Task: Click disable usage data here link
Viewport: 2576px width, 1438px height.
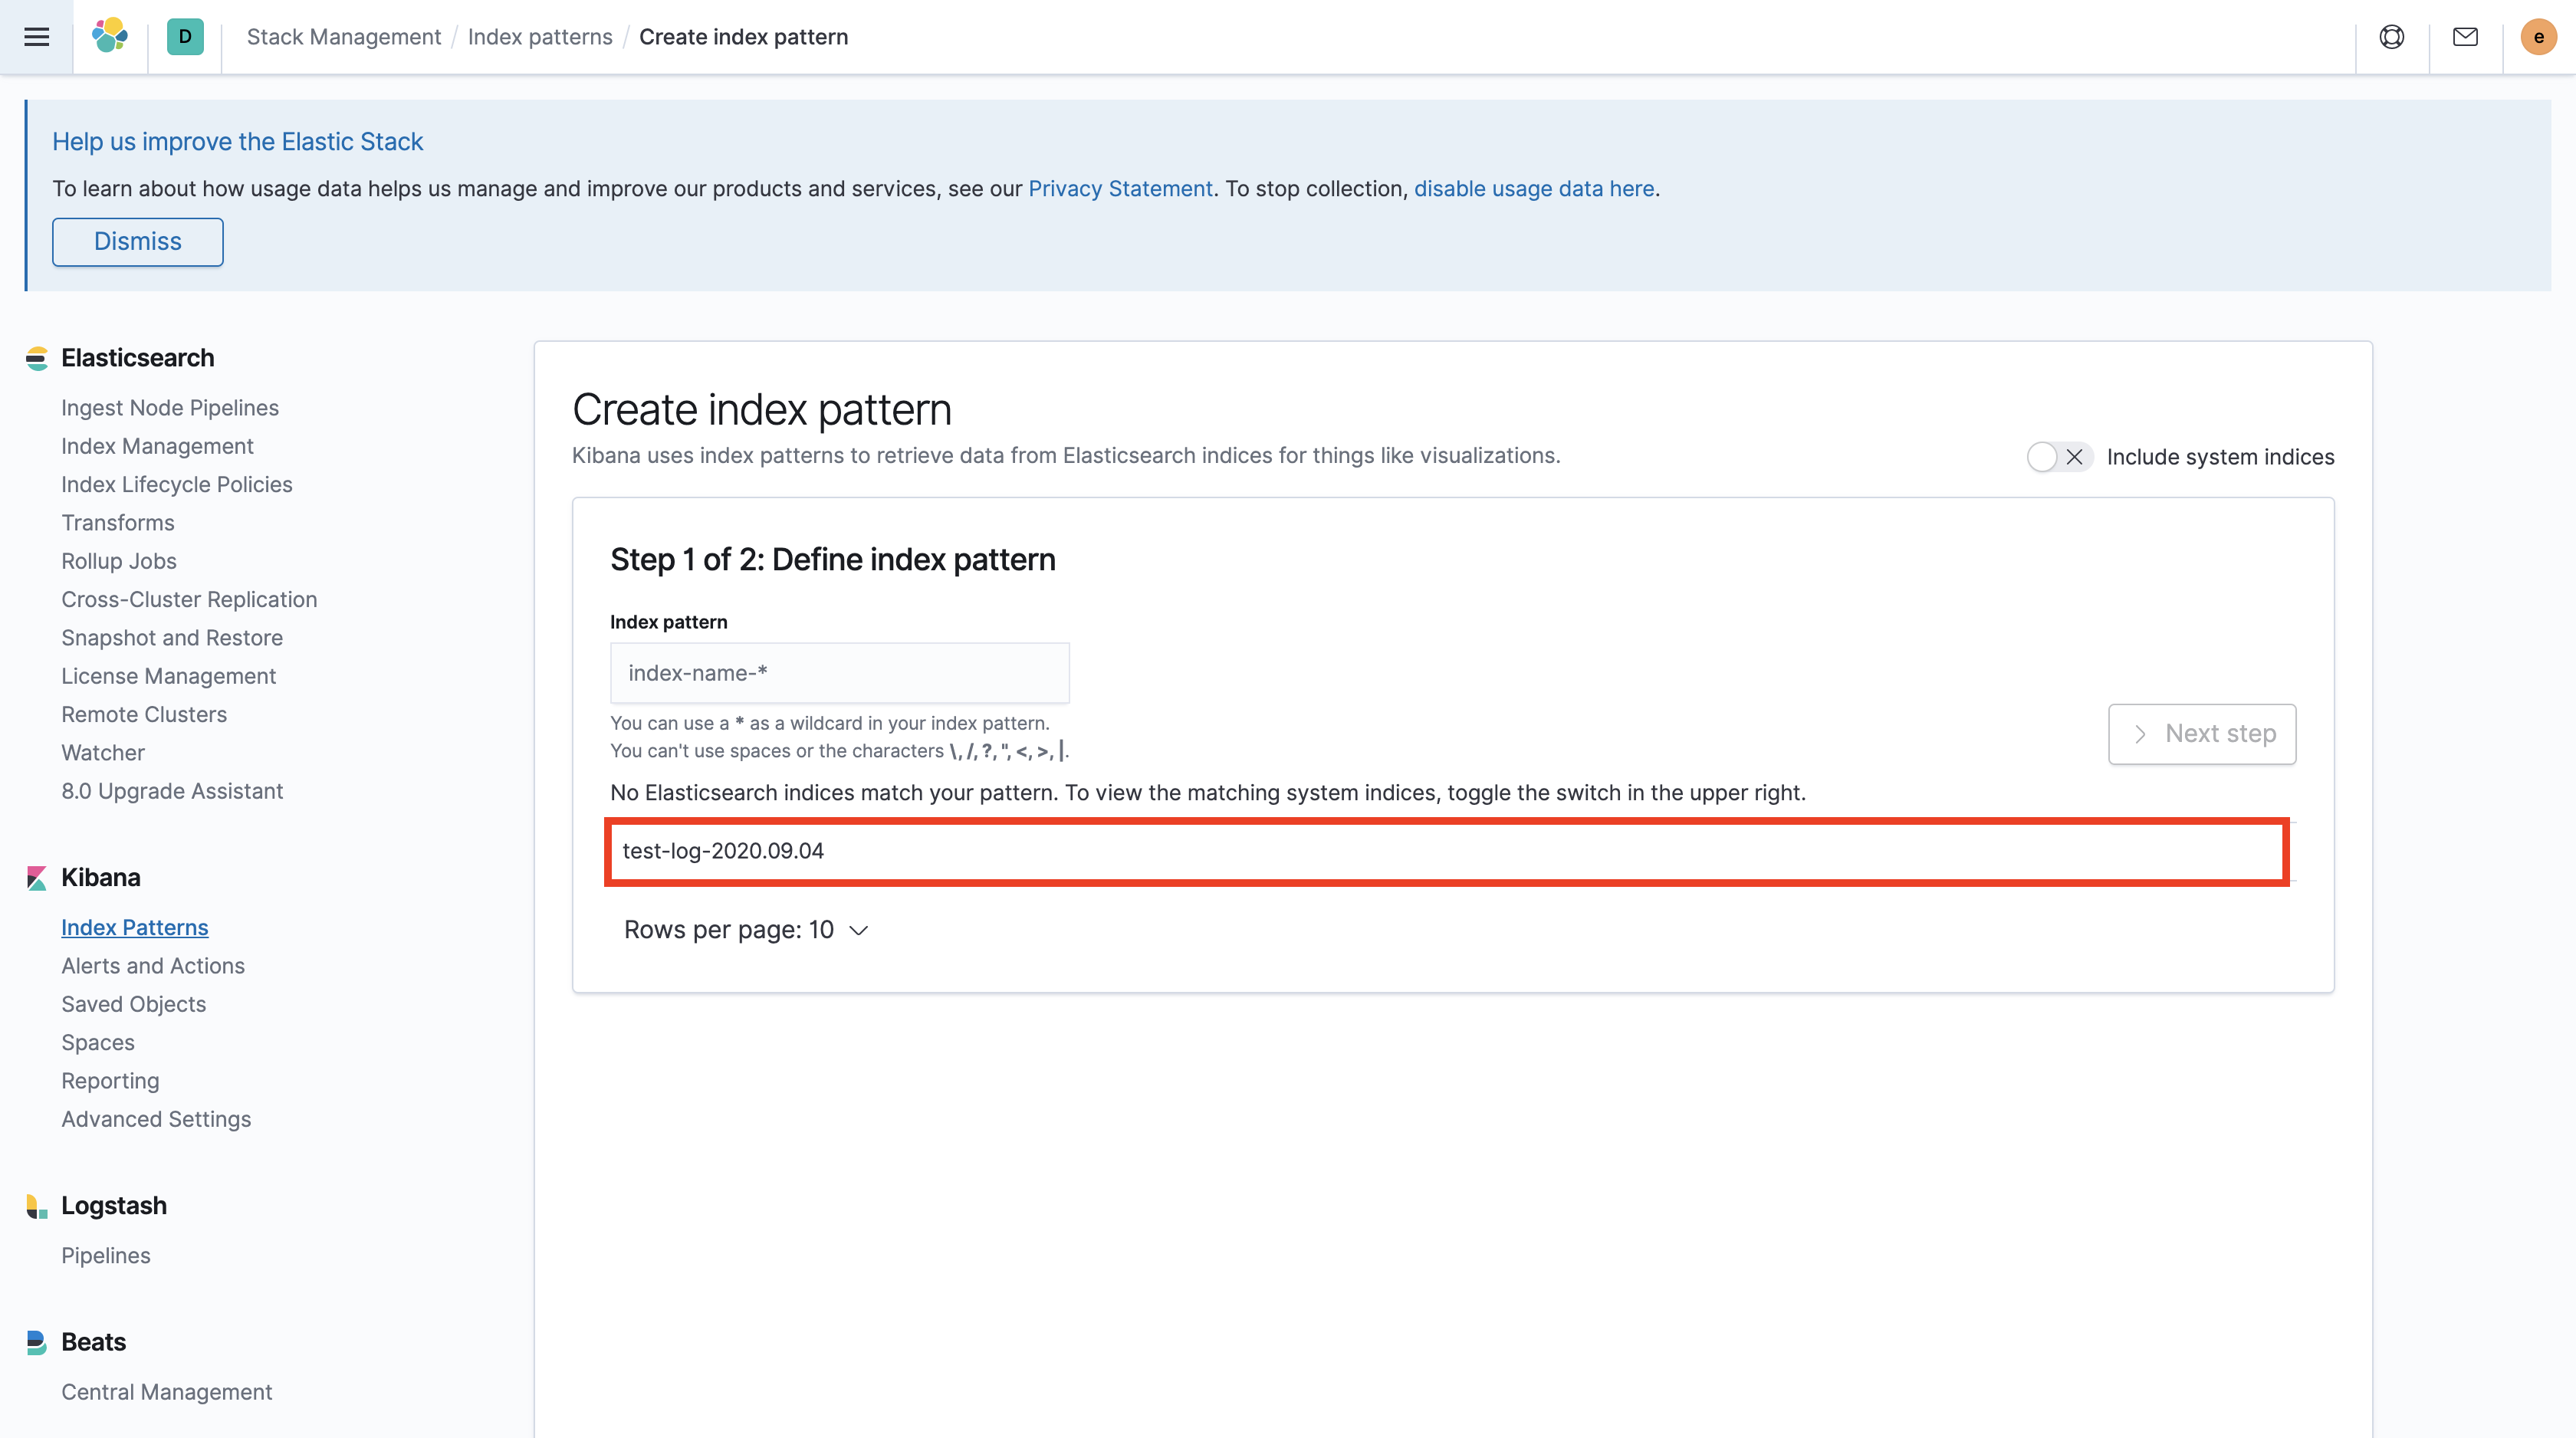Action: pyautogui.click(x=1534, y=188)
